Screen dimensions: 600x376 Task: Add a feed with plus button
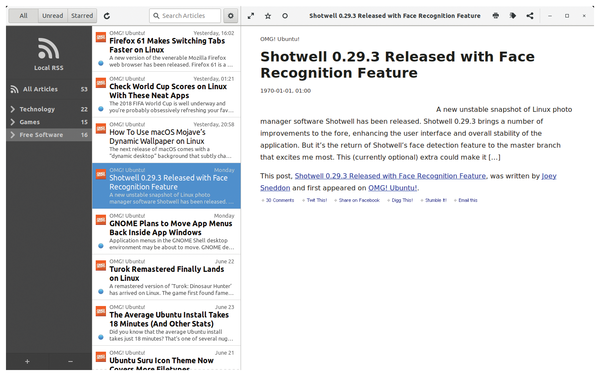point(27,361)
